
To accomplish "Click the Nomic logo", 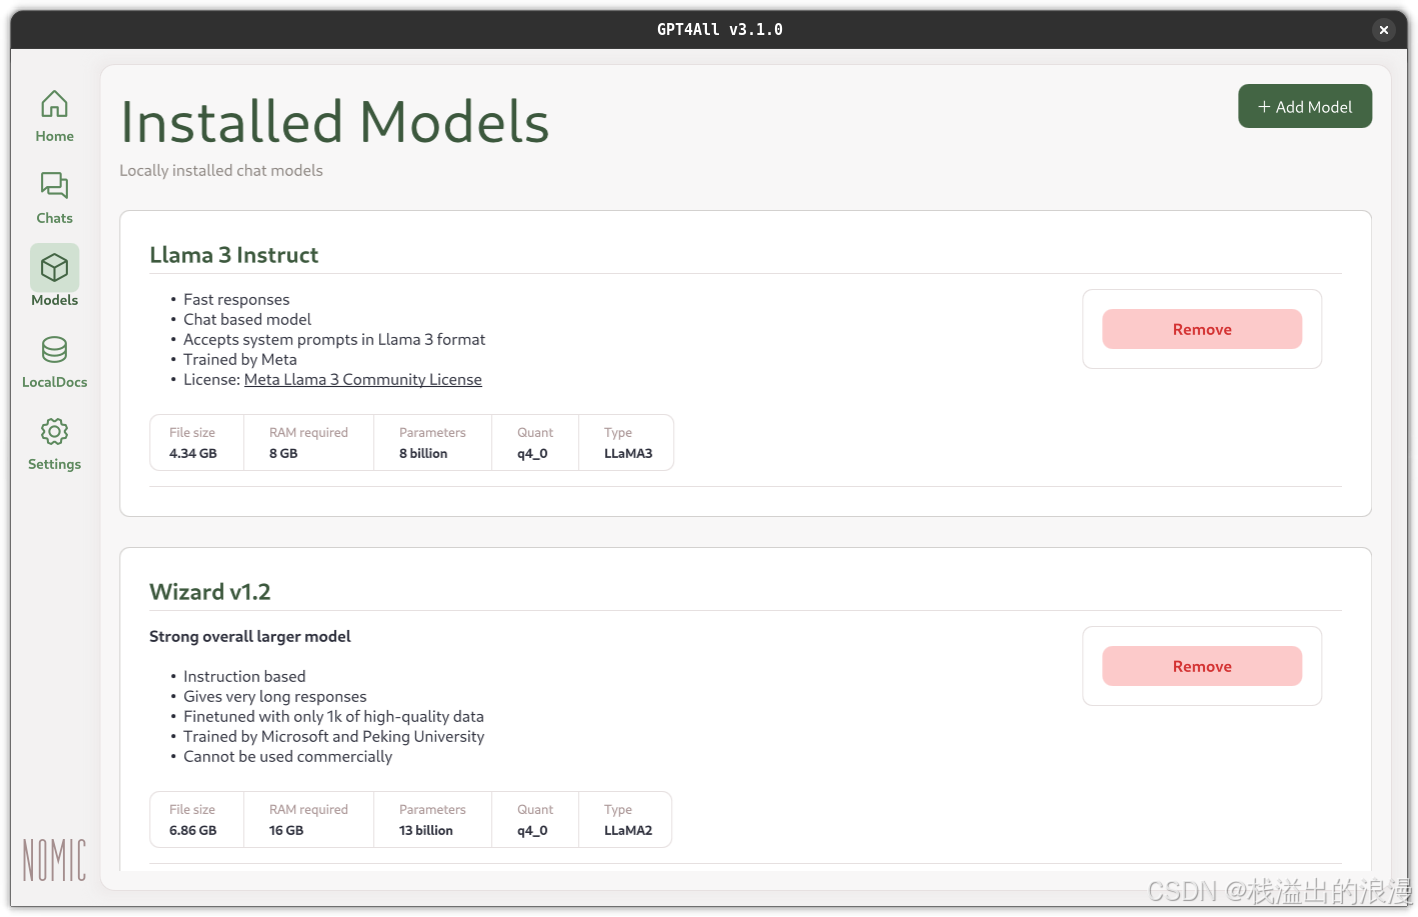I will click(x=54, y=860).
